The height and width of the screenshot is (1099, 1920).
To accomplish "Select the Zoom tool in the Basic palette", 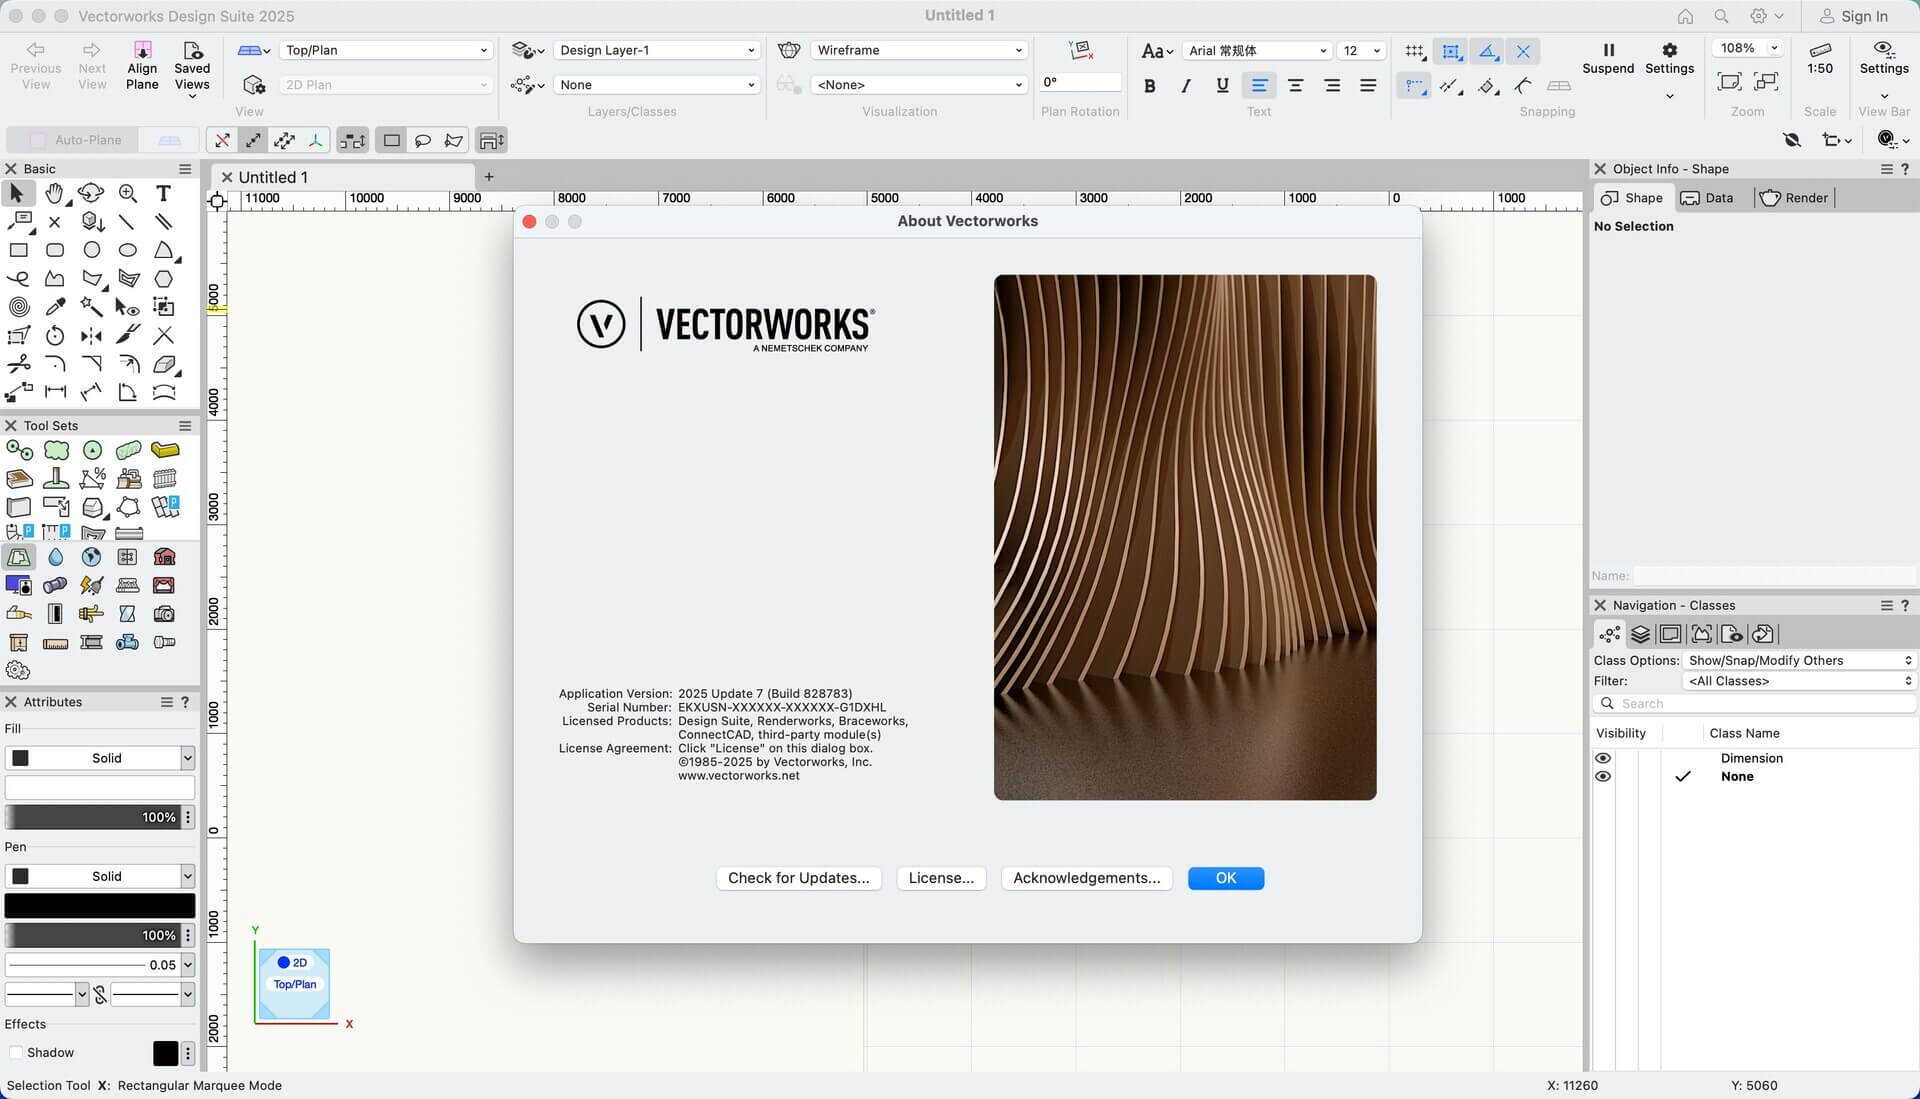I will click(128, 193).
